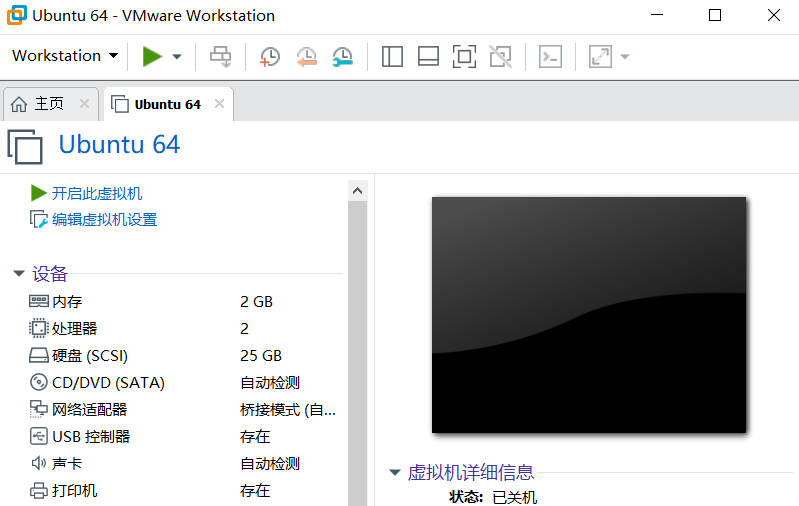
Task: Click the 25 GB hard disk value
Action: coord(261,356)
